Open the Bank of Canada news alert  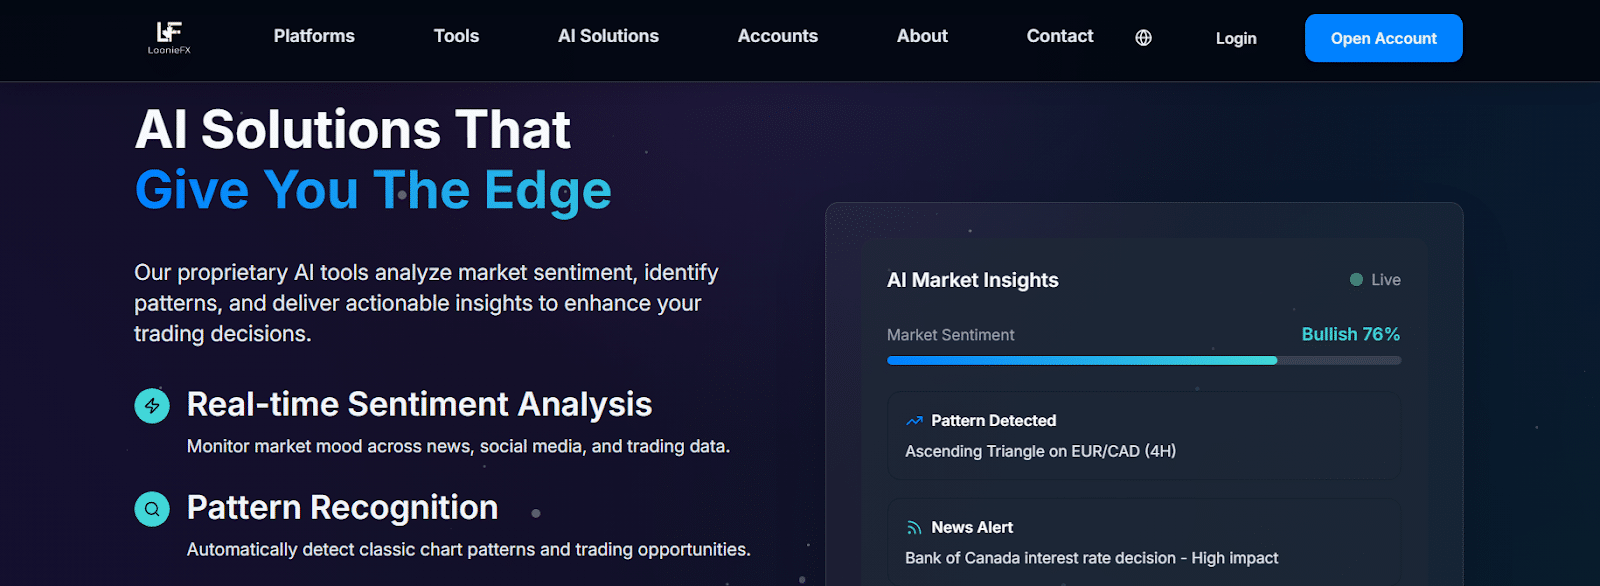[1091, 558]
